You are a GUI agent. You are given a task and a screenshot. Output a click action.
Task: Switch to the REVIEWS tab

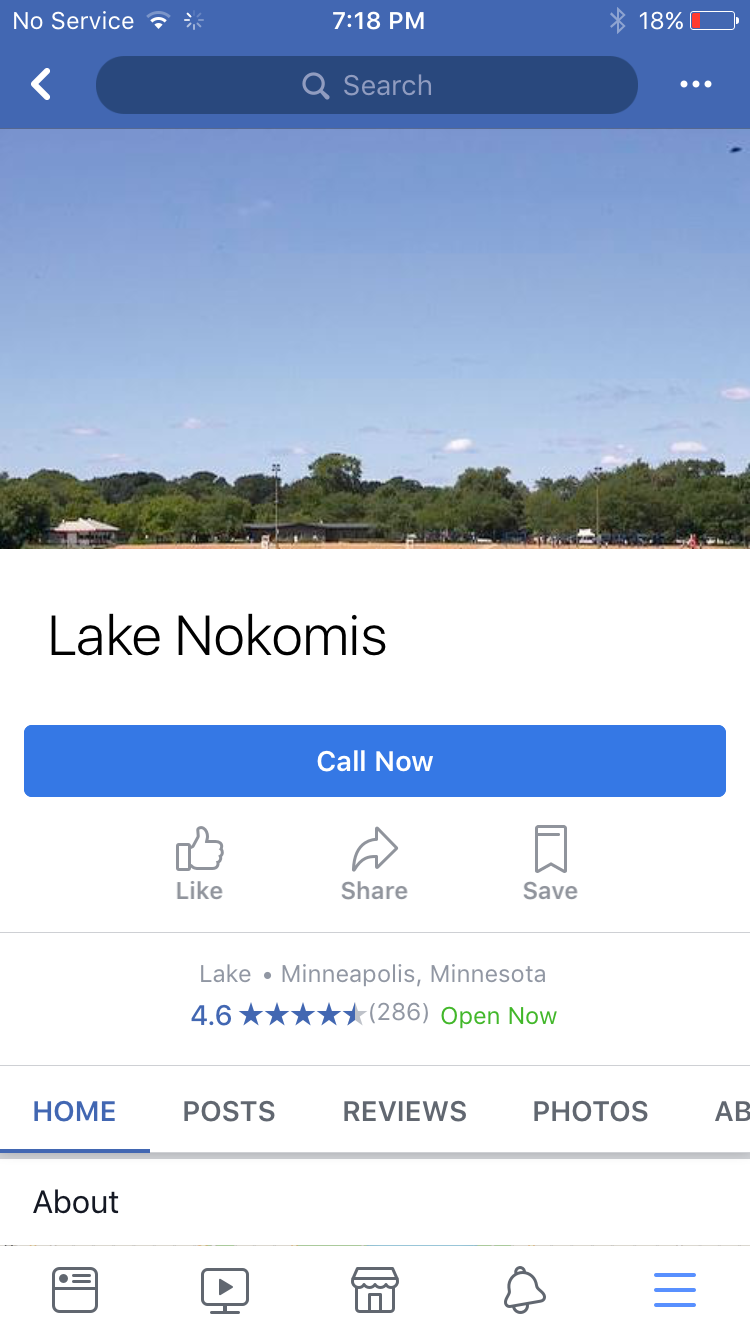(405, 1111)
